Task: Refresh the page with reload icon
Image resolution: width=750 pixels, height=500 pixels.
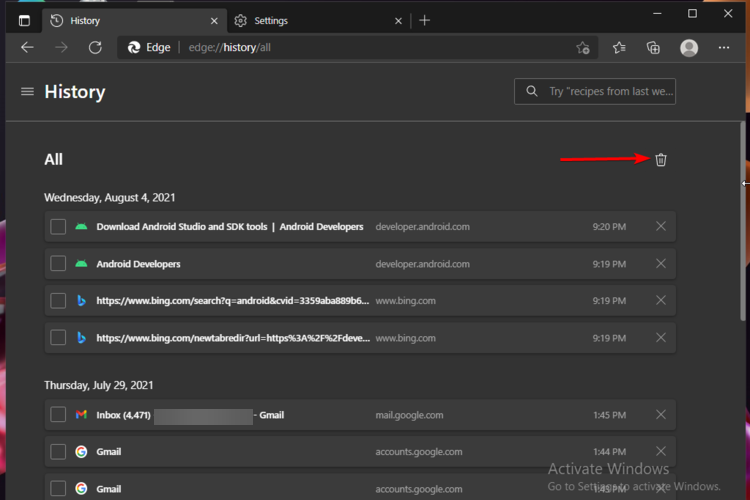Action: (95, 48)
